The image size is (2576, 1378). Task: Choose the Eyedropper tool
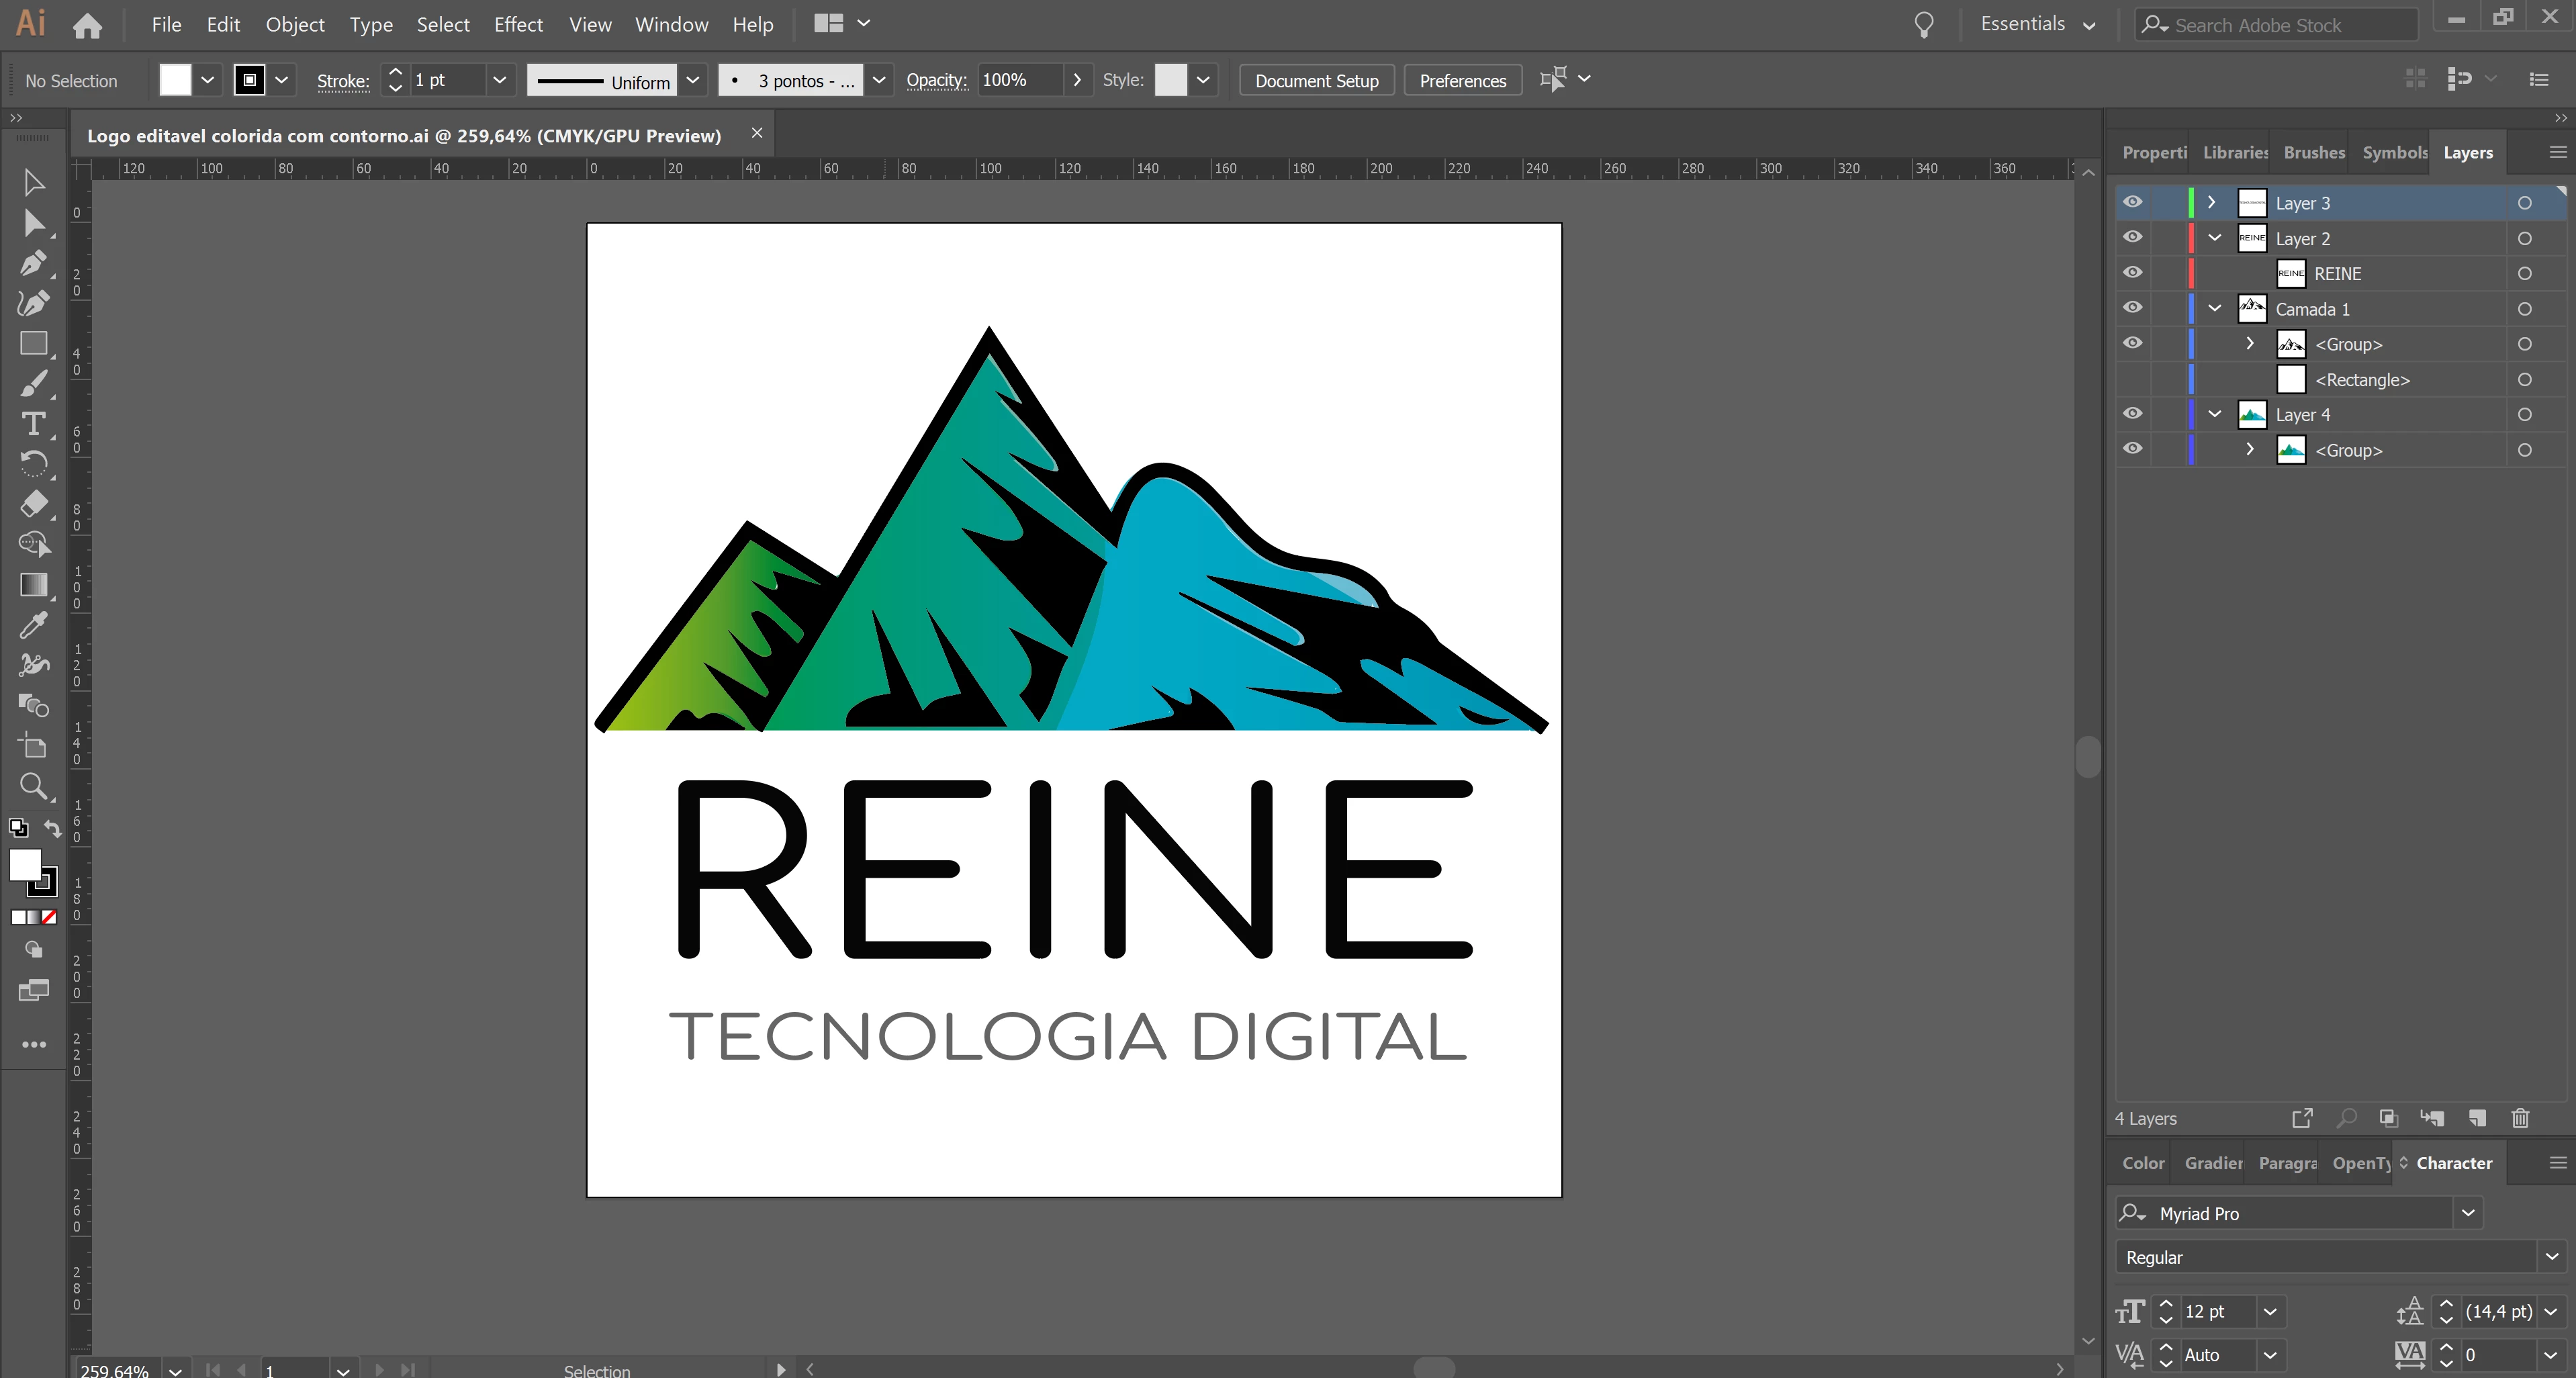tap(33, 625)
